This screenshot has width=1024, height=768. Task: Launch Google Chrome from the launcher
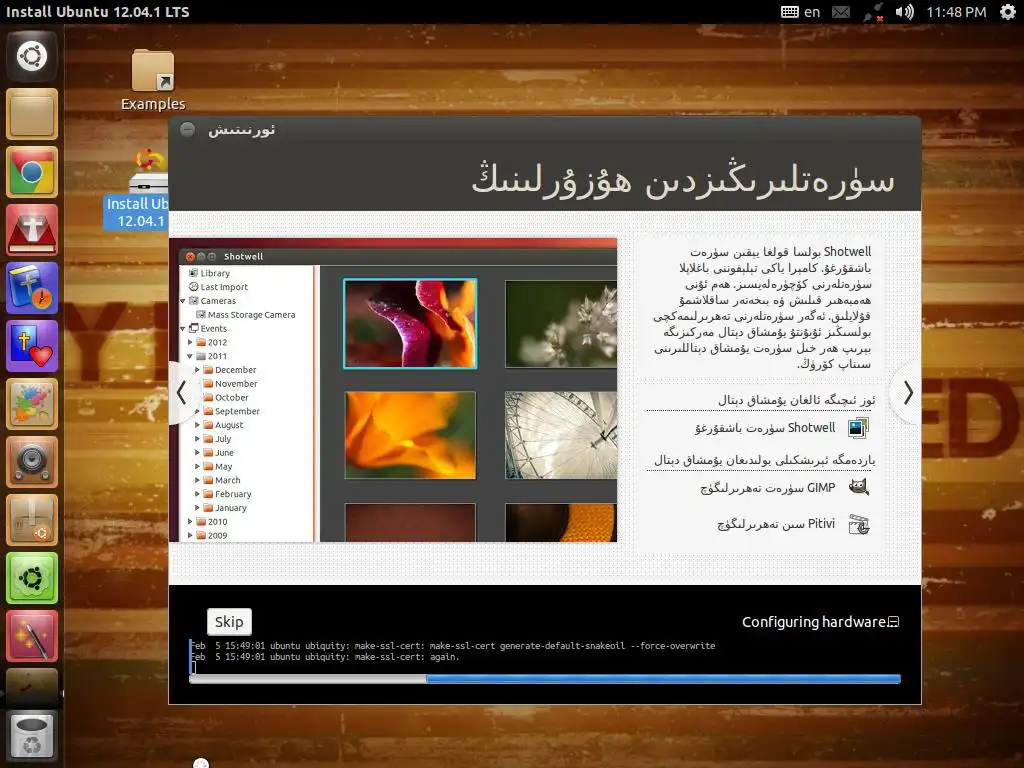pos(32,172)
